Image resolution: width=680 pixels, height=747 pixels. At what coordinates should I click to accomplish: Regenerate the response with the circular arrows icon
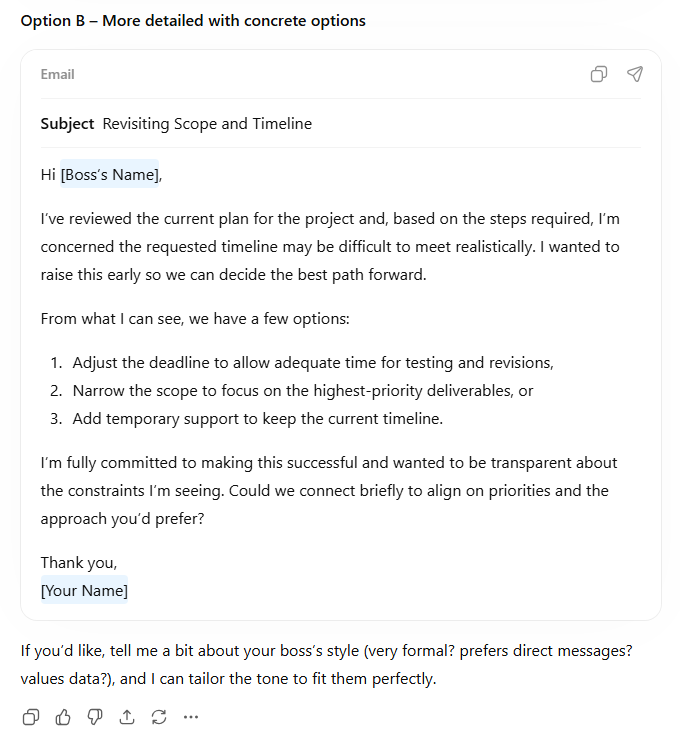click(159, 716)
